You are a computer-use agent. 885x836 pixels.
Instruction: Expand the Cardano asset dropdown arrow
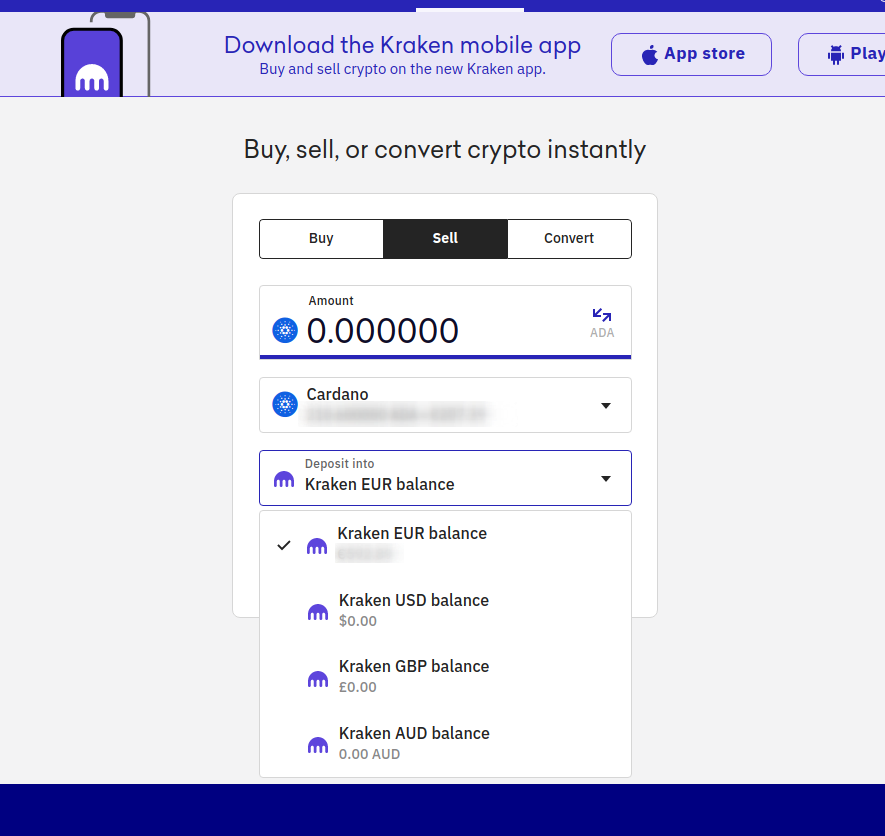point(605,405)
